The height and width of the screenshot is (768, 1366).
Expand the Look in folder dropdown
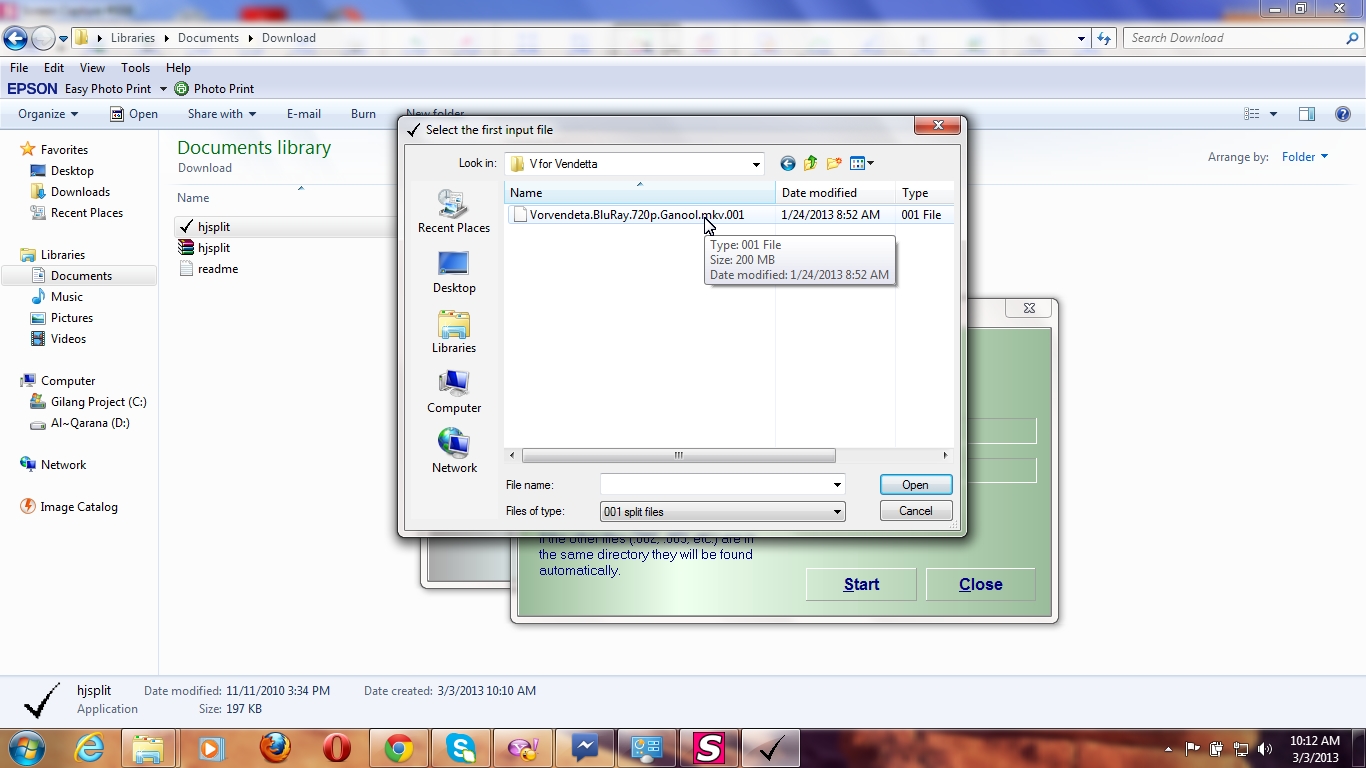[756, 164]
